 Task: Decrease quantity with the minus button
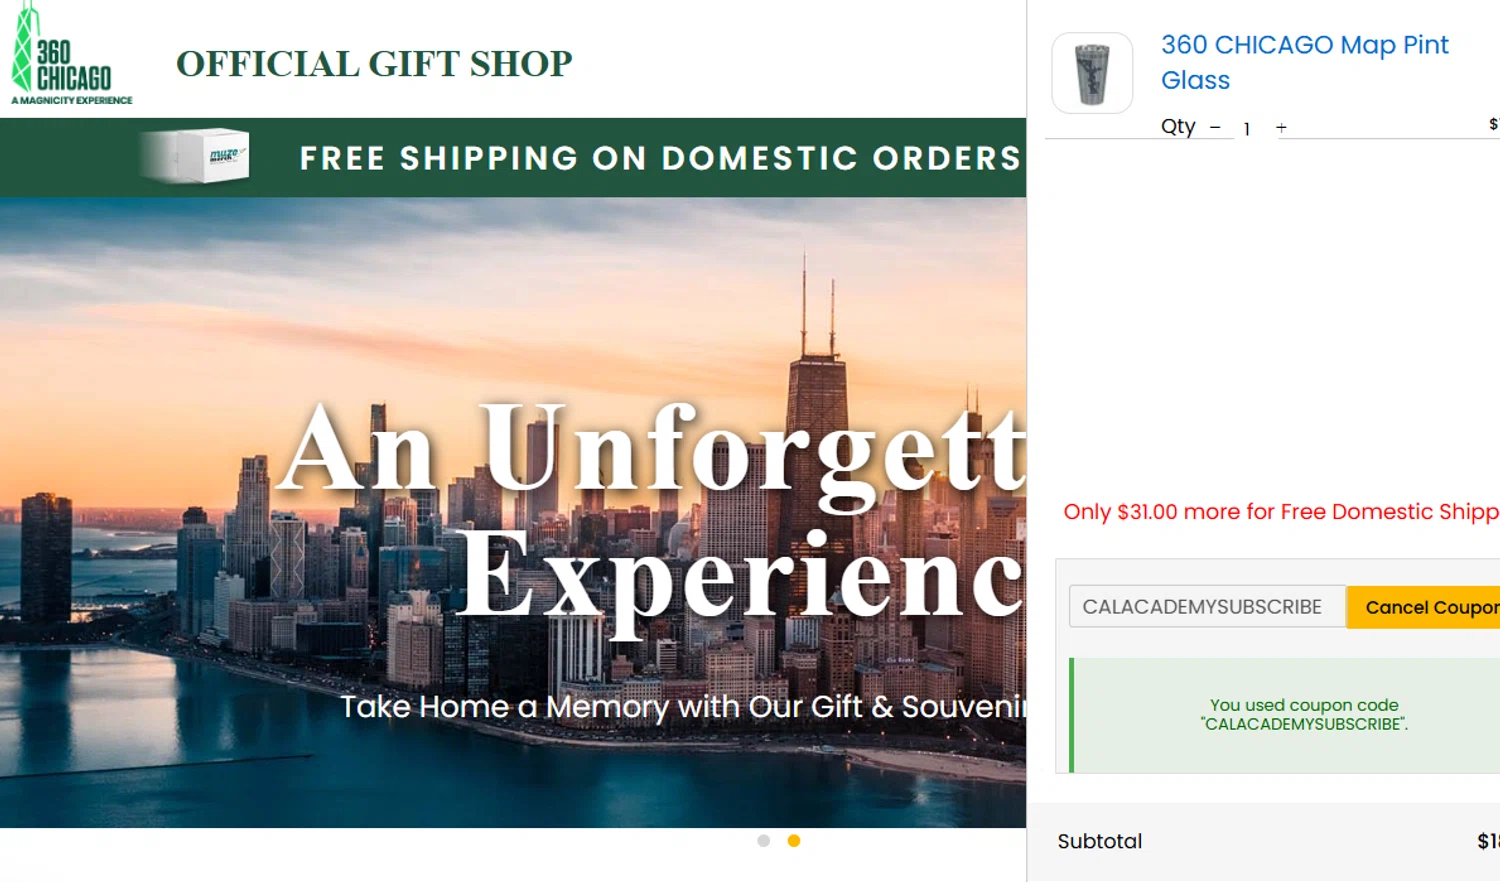[1215, 128]
